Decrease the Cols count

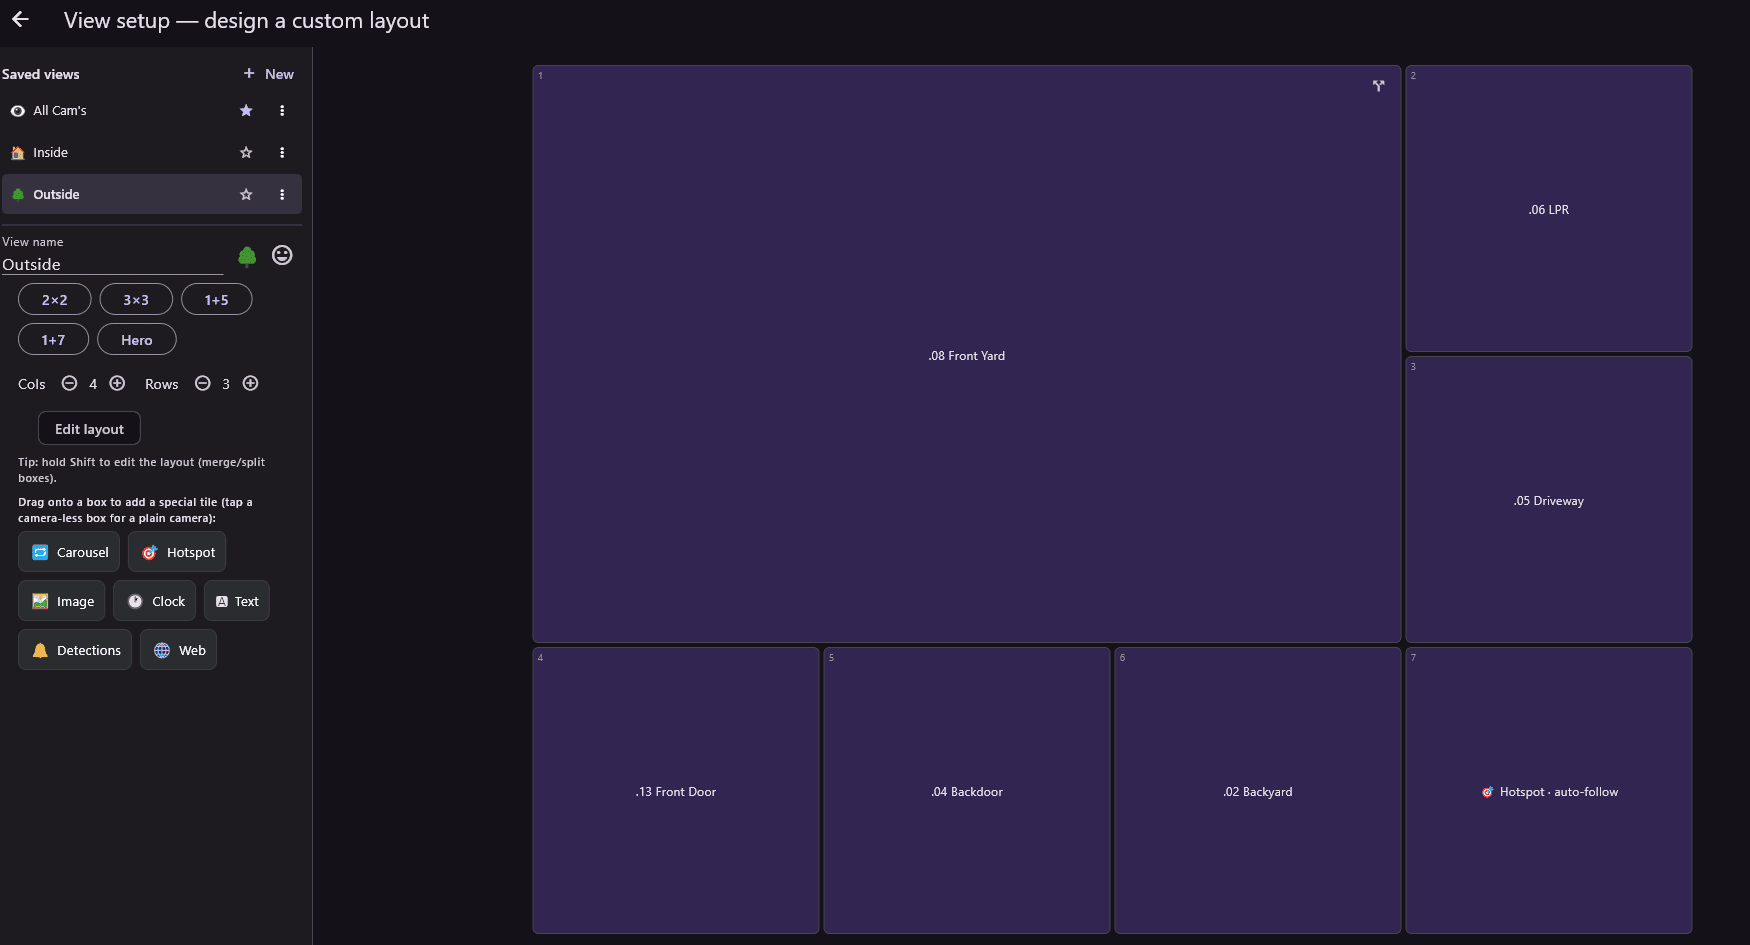(69, 383)
